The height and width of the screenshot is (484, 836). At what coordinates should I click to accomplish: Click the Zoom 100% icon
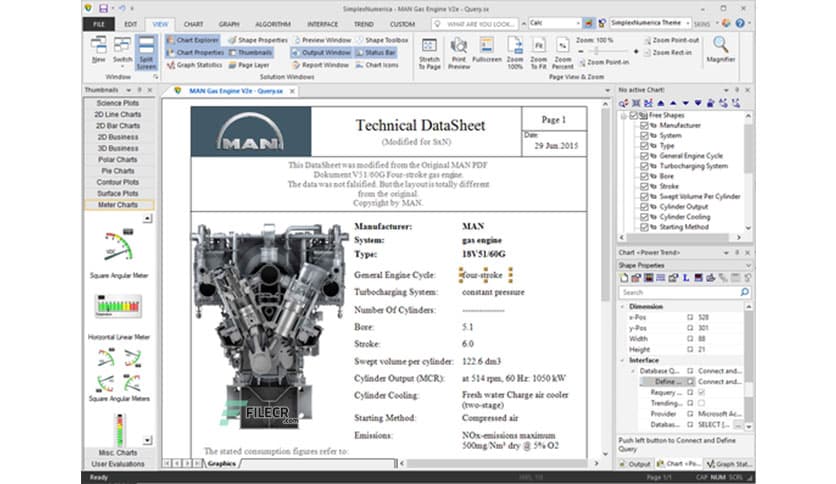[x=515, y=50]
